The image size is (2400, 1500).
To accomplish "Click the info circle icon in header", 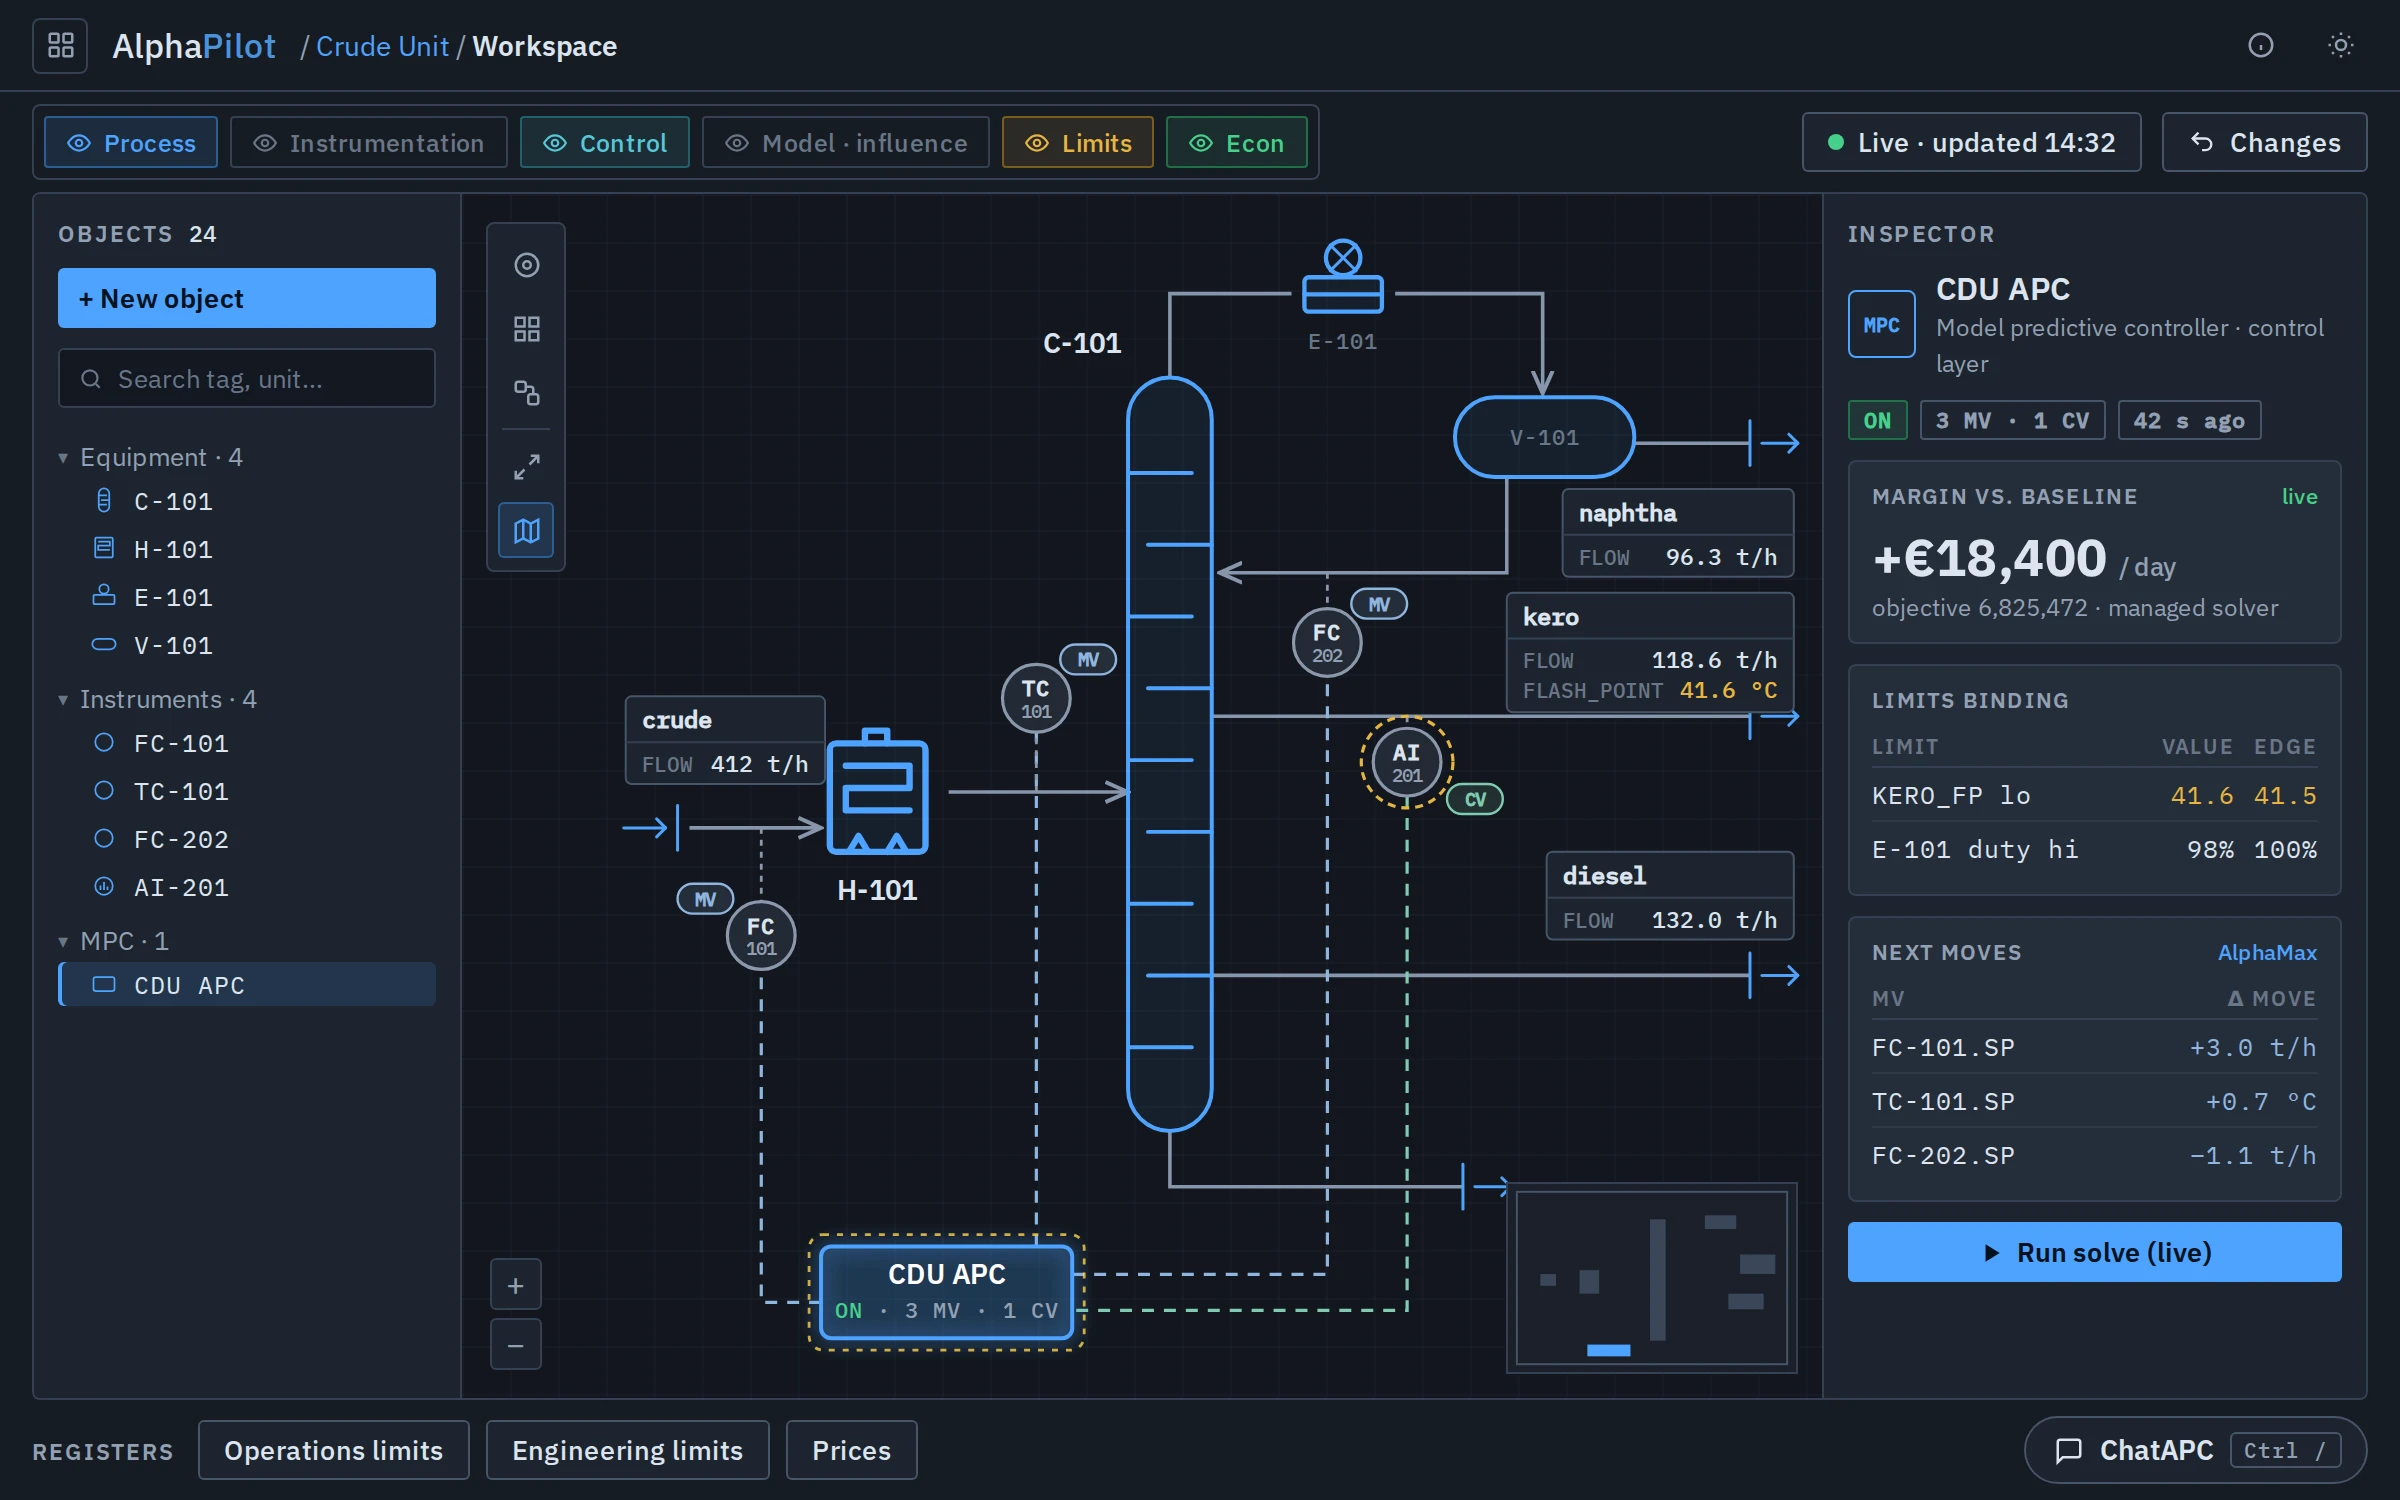I will pos(2260,45).
